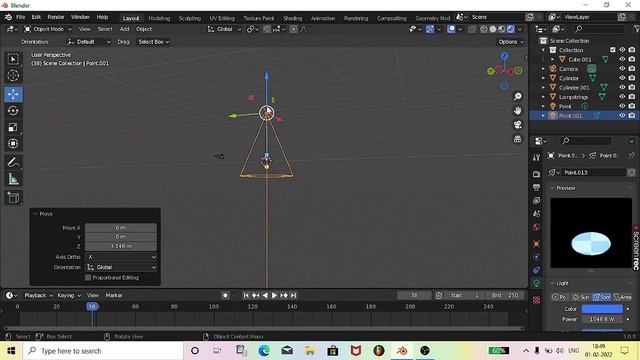
Task: Switch orthographic/perspective grid icon
Action: tap(518, 139)
